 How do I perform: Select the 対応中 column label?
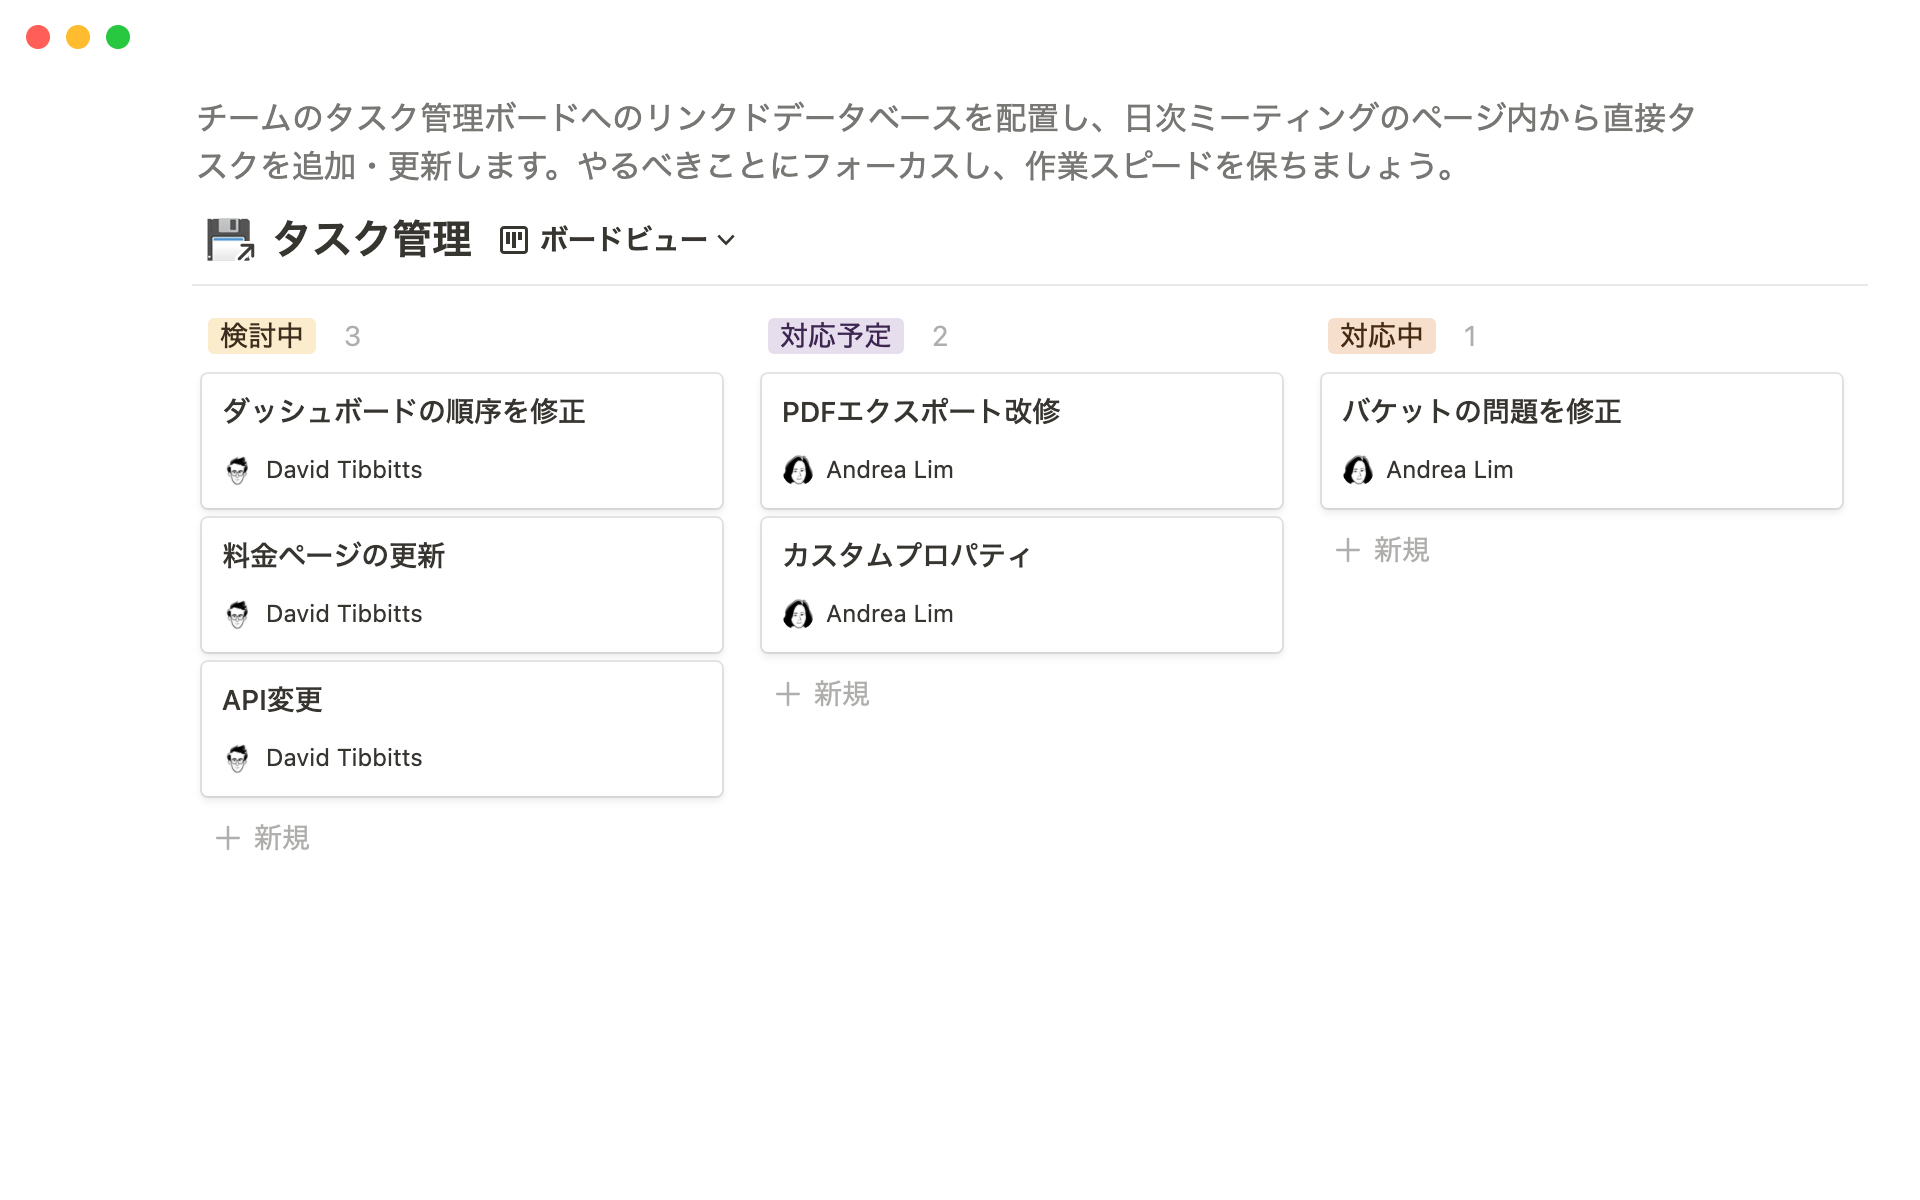(1381, 336)
